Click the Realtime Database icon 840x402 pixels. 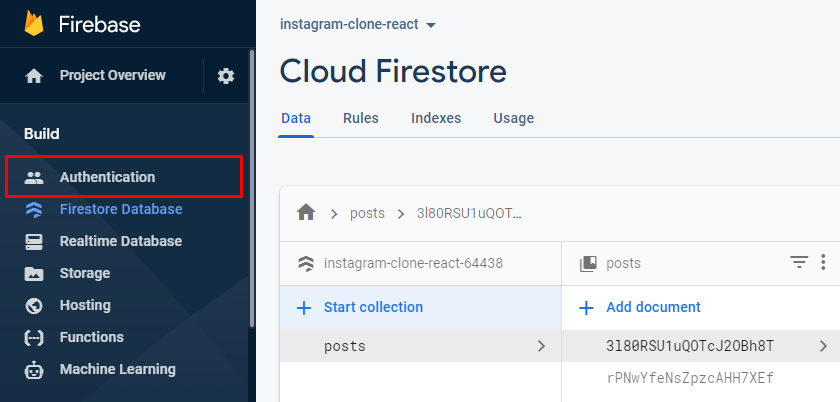[34, 241]
